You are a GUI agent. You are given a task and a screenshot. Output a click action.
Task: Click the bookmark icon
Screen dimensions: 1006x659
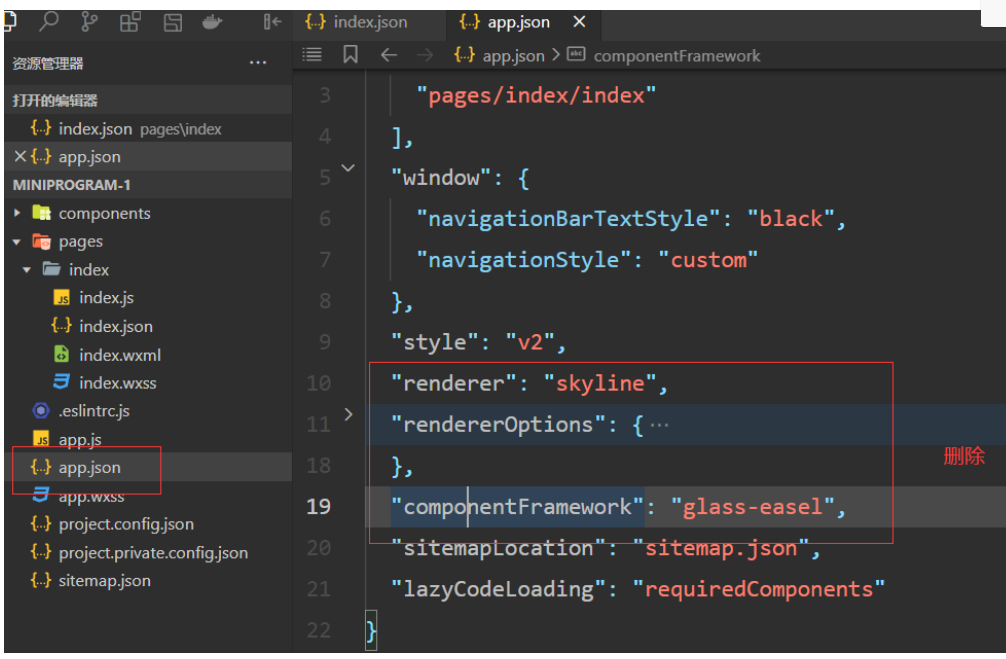(x=350, y=55)
